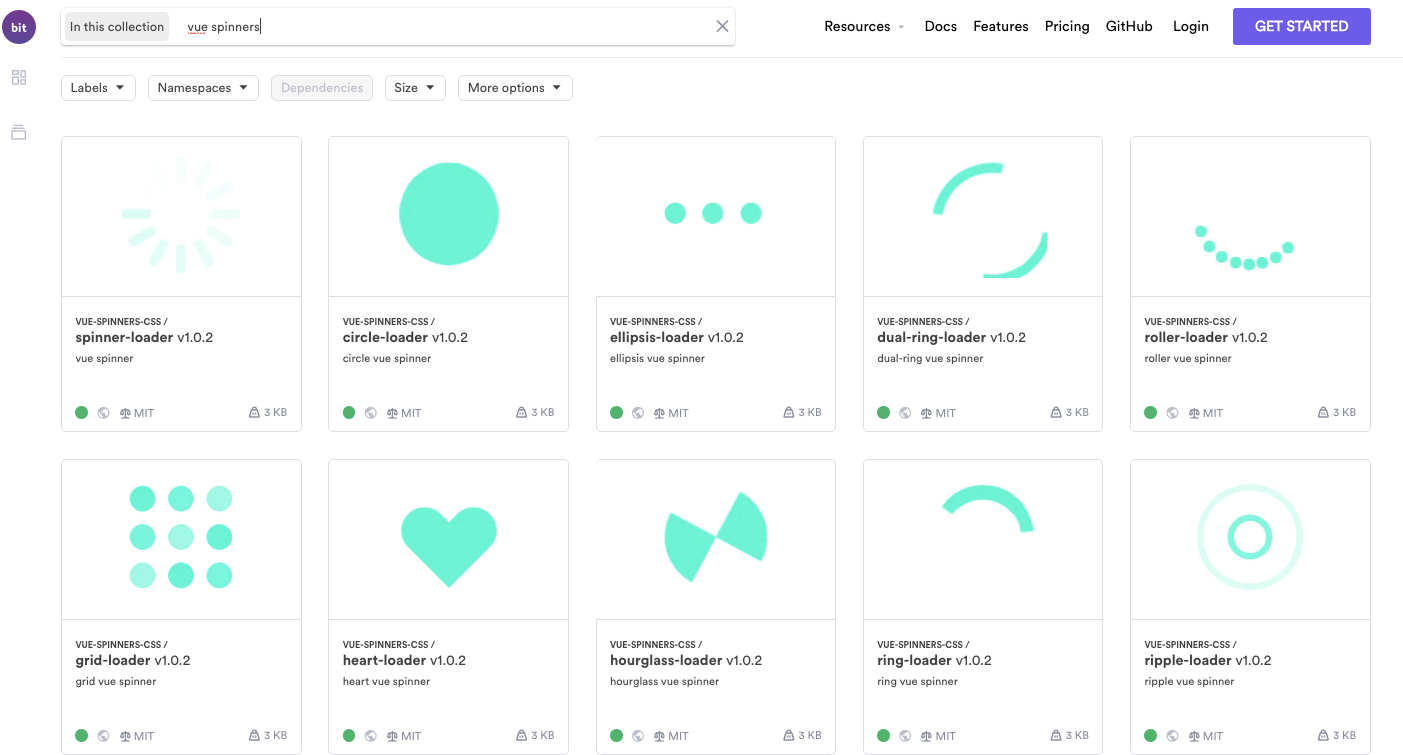Select the three-dot ellipsis-loader preview
This screenshot has height=755, width=1403.
[715, 216]
